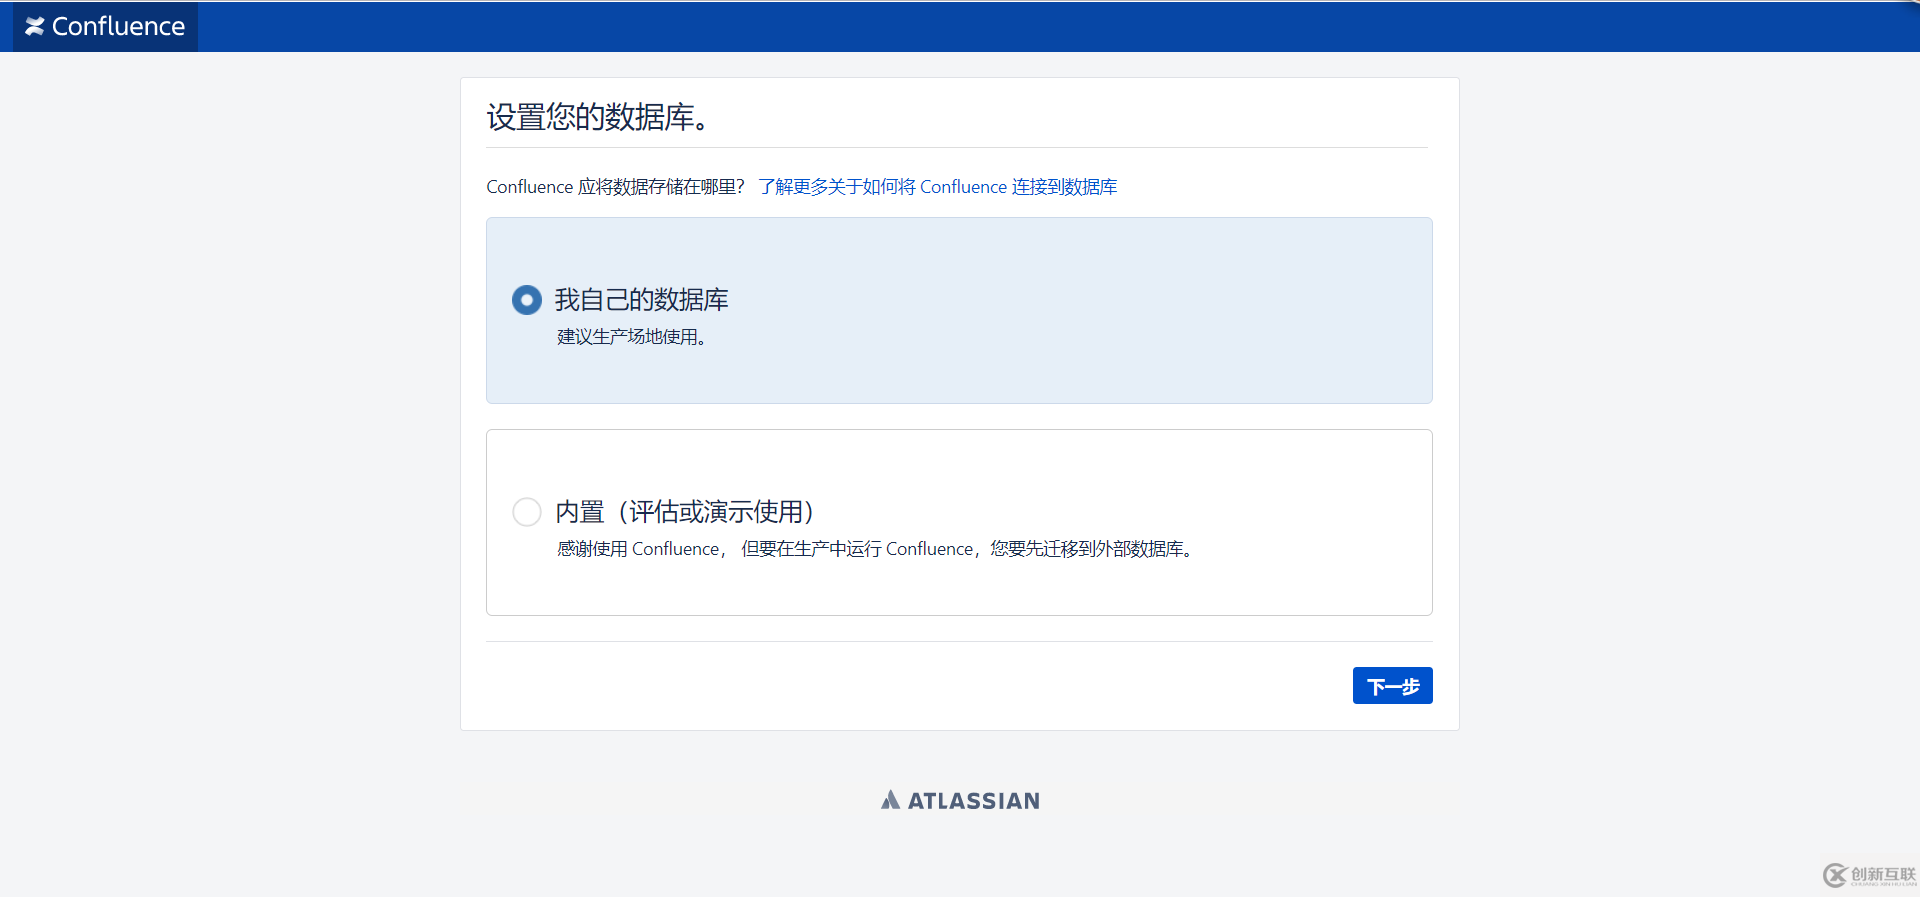Screen dimensions: 1920x897
Task: Select the 我自己的数据库 radio button
Action: coord(527,300)
